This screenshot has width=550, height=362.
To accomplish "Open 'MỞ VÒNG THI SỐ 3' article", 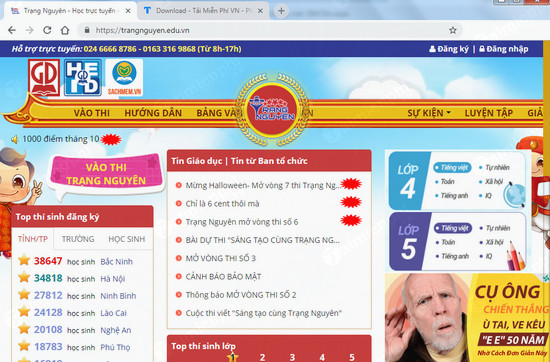I will coord(221,258).
